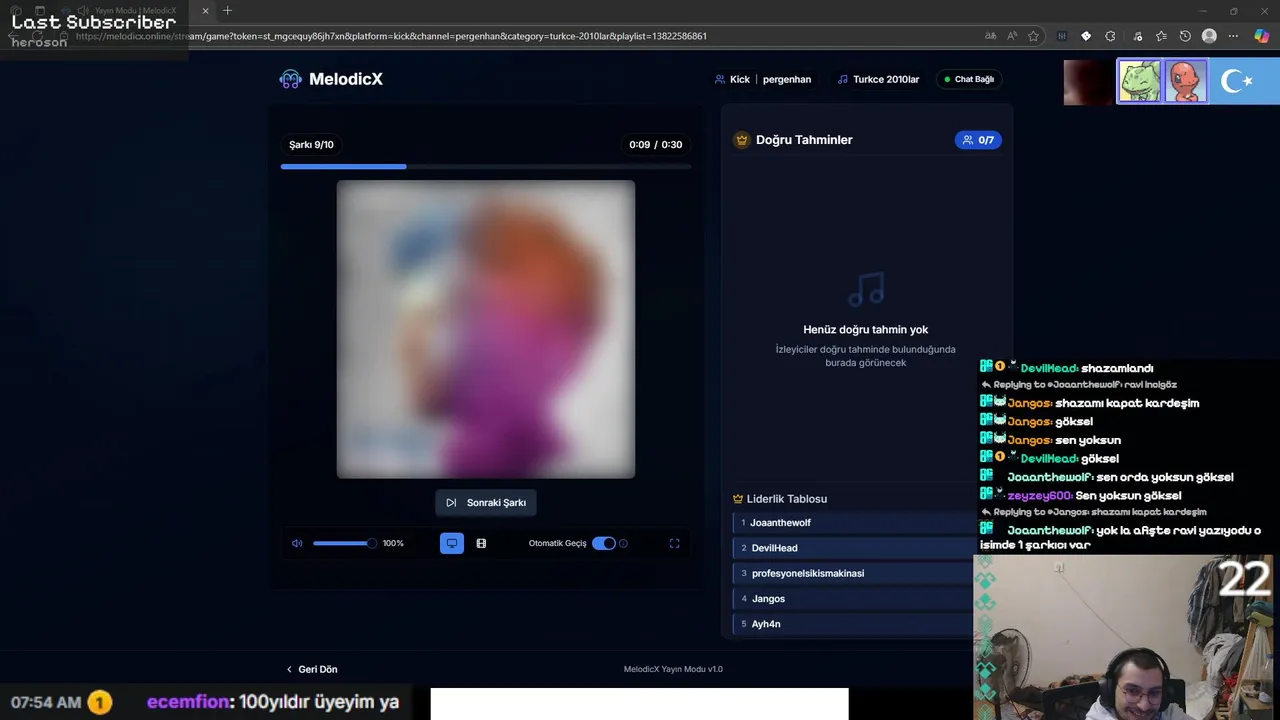Click the MelodicX headphone logo icon
Screen dimensions: 1280x720
290,79
